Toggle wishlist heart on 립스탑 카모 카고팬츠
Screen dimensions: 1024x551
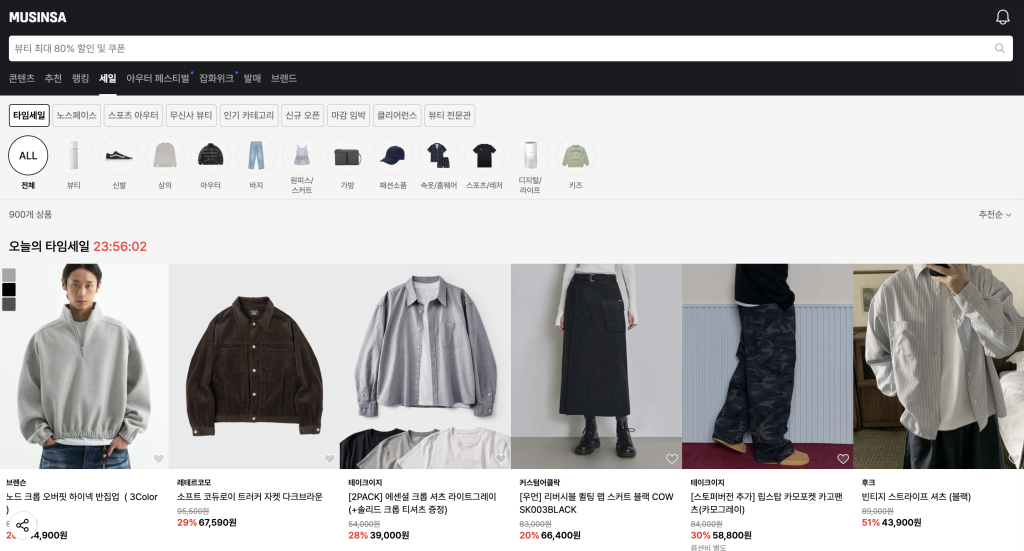842,459
